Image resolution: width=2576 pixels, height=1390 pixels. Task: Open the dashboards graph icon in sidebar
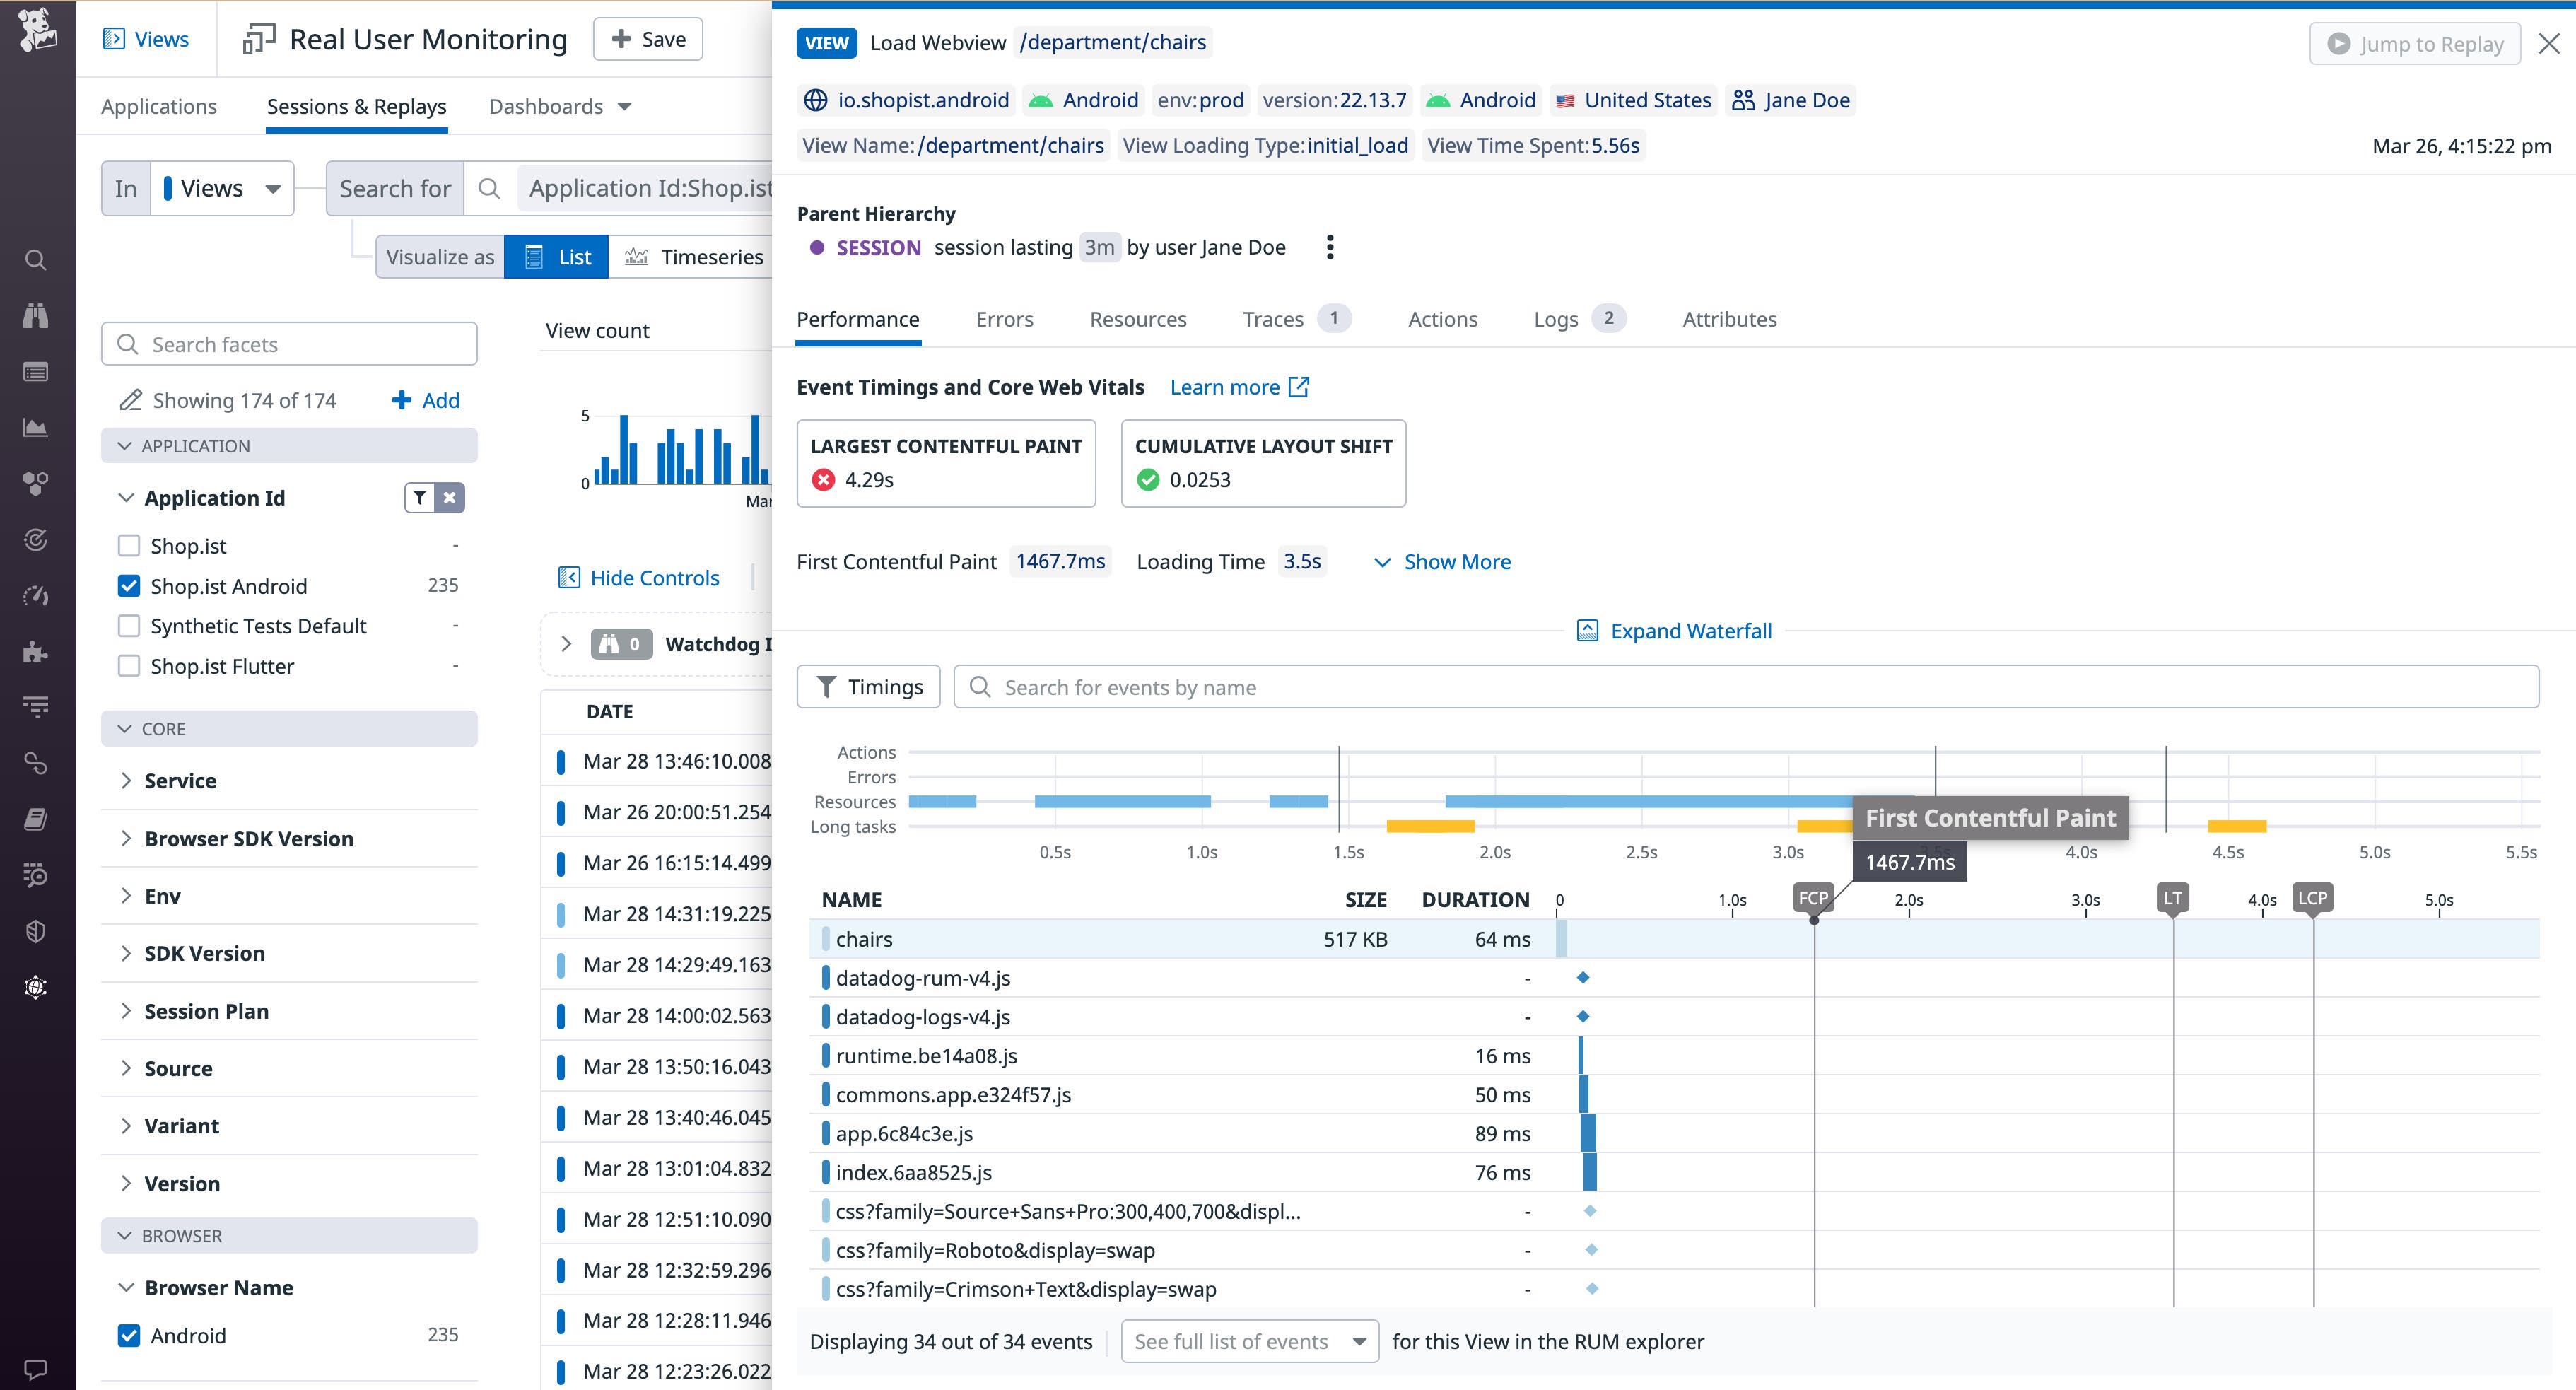(x=36, y=426)
